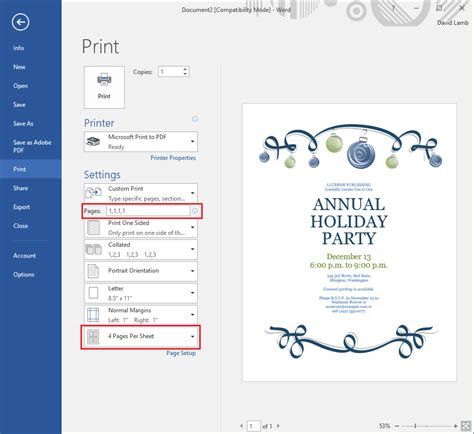Screen dimensions: 474x434
Task: Open Printer Properties link
Action: click(173, 158)
